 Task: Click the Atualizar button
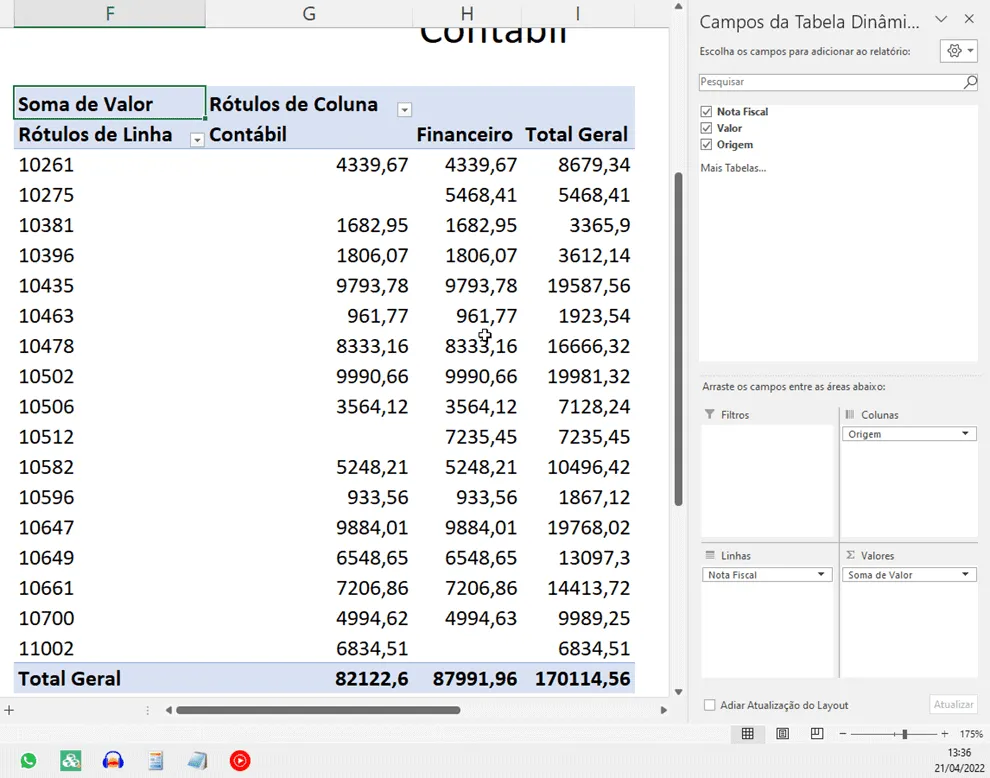point(953,705)
